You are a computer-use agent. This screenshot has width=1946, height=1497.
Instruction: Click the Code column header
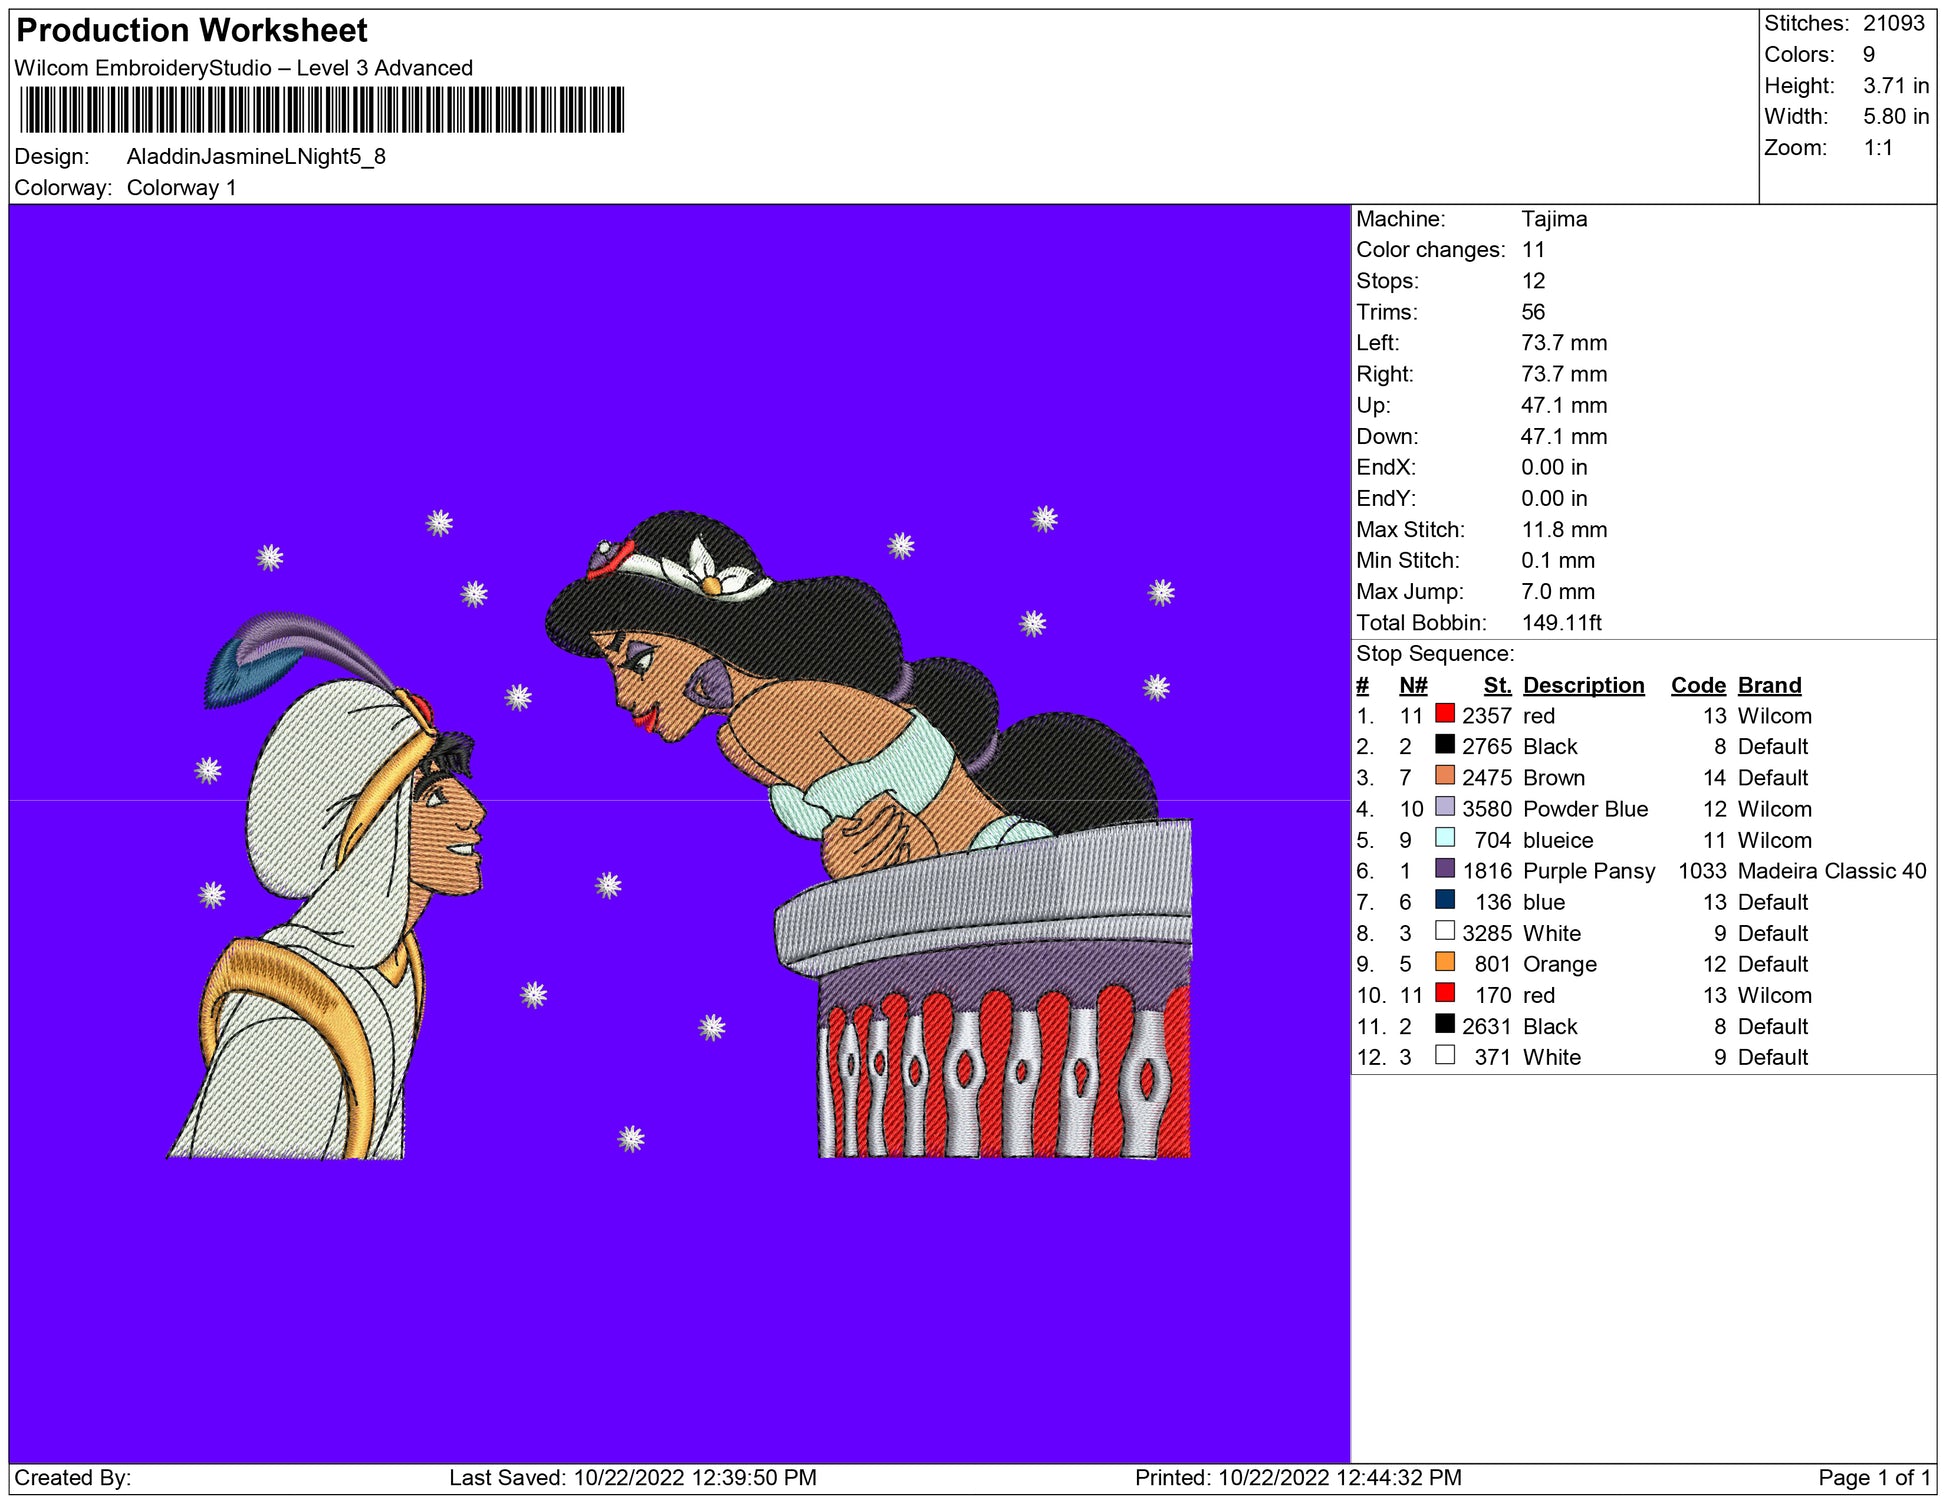click(1697, 685)
